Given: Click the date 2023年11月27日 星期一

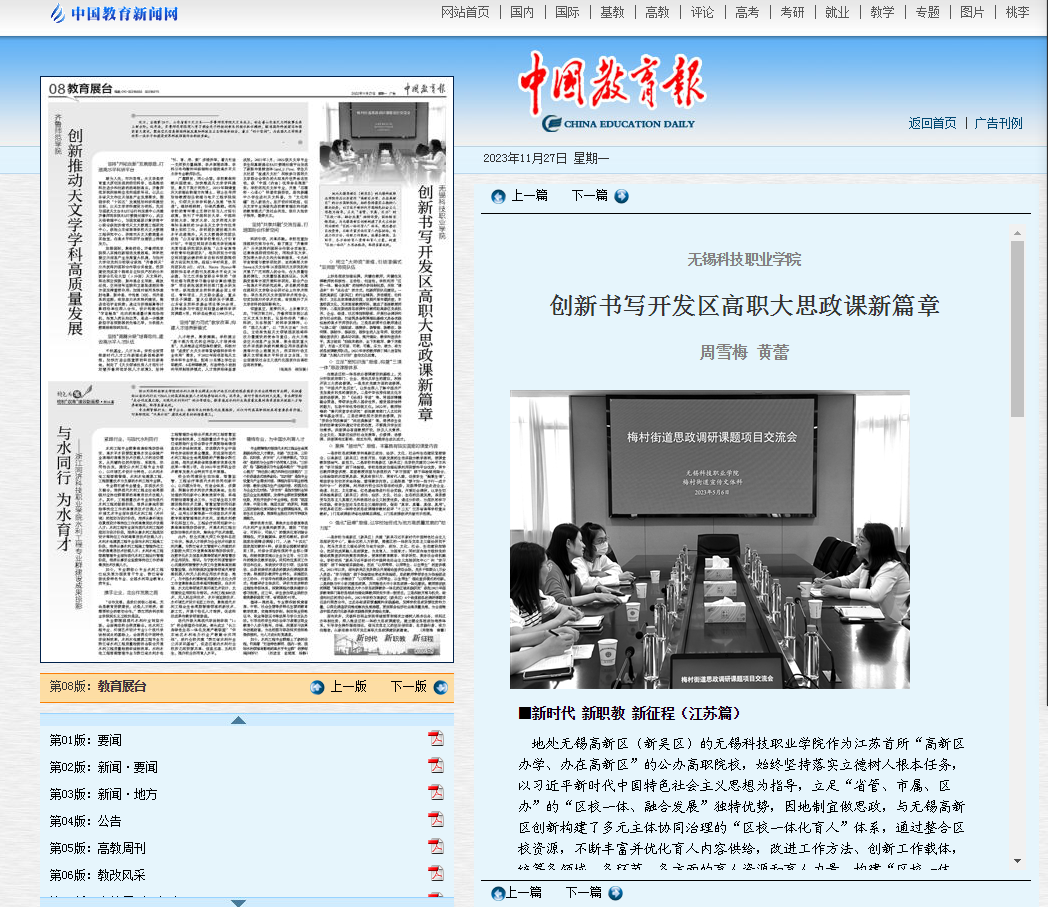Looking at the screenshot, I should coord(546,158).
